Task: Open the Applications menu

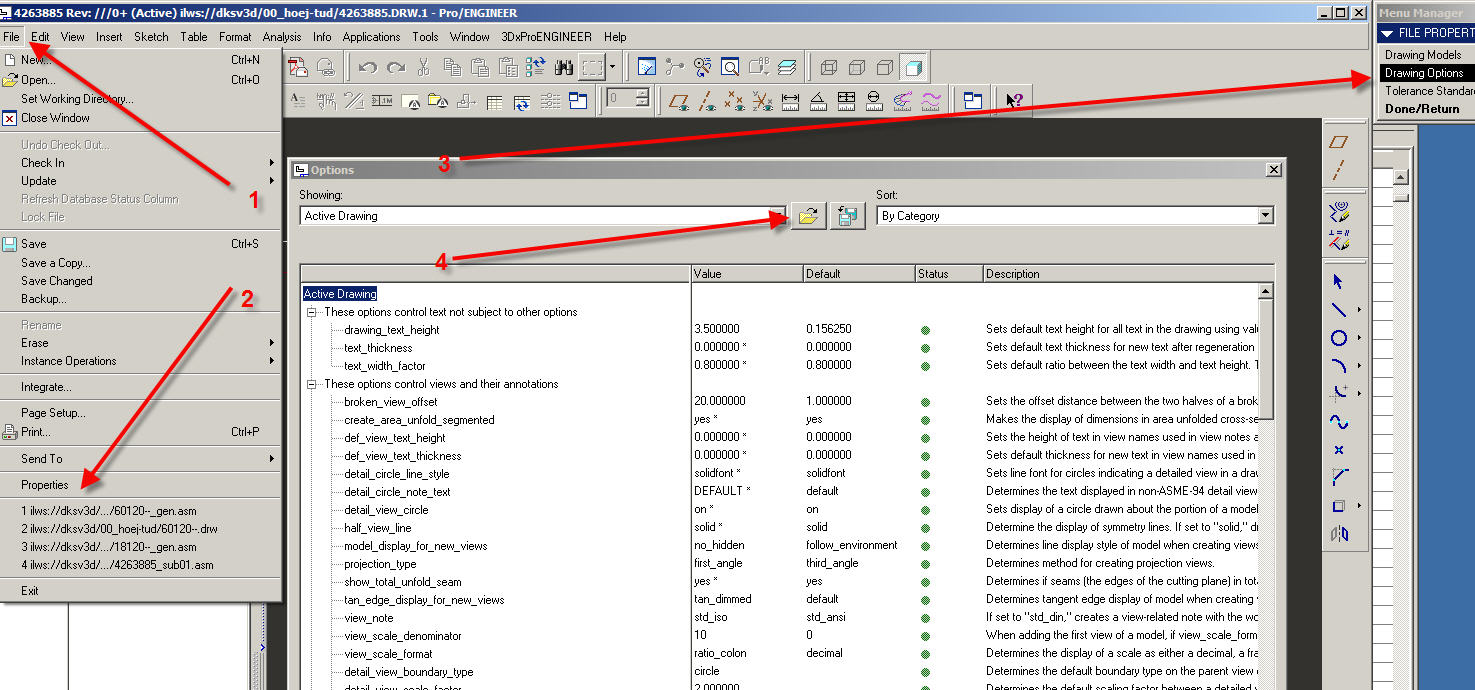Action: [x=371, y=37]
